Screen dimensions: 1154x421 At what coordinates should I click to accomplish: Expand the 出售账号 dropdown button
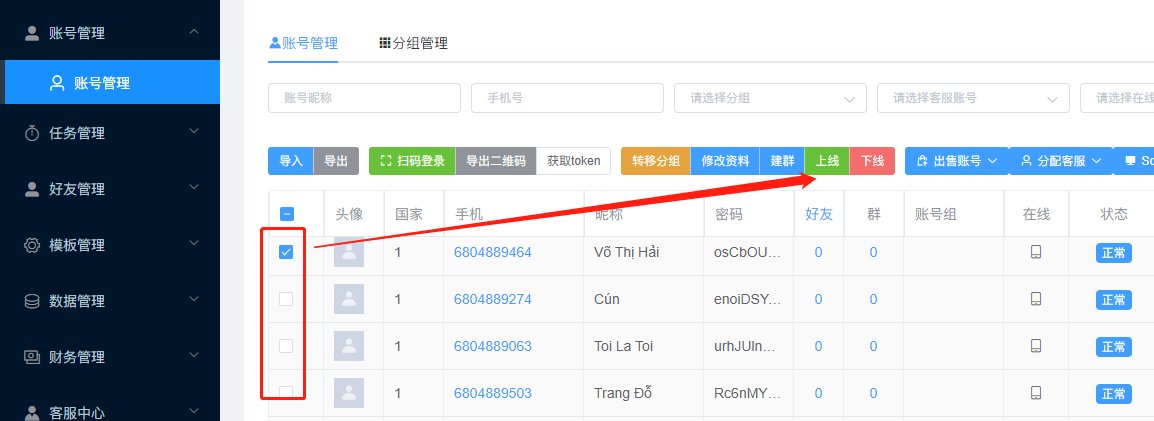(x=956, y=161)
